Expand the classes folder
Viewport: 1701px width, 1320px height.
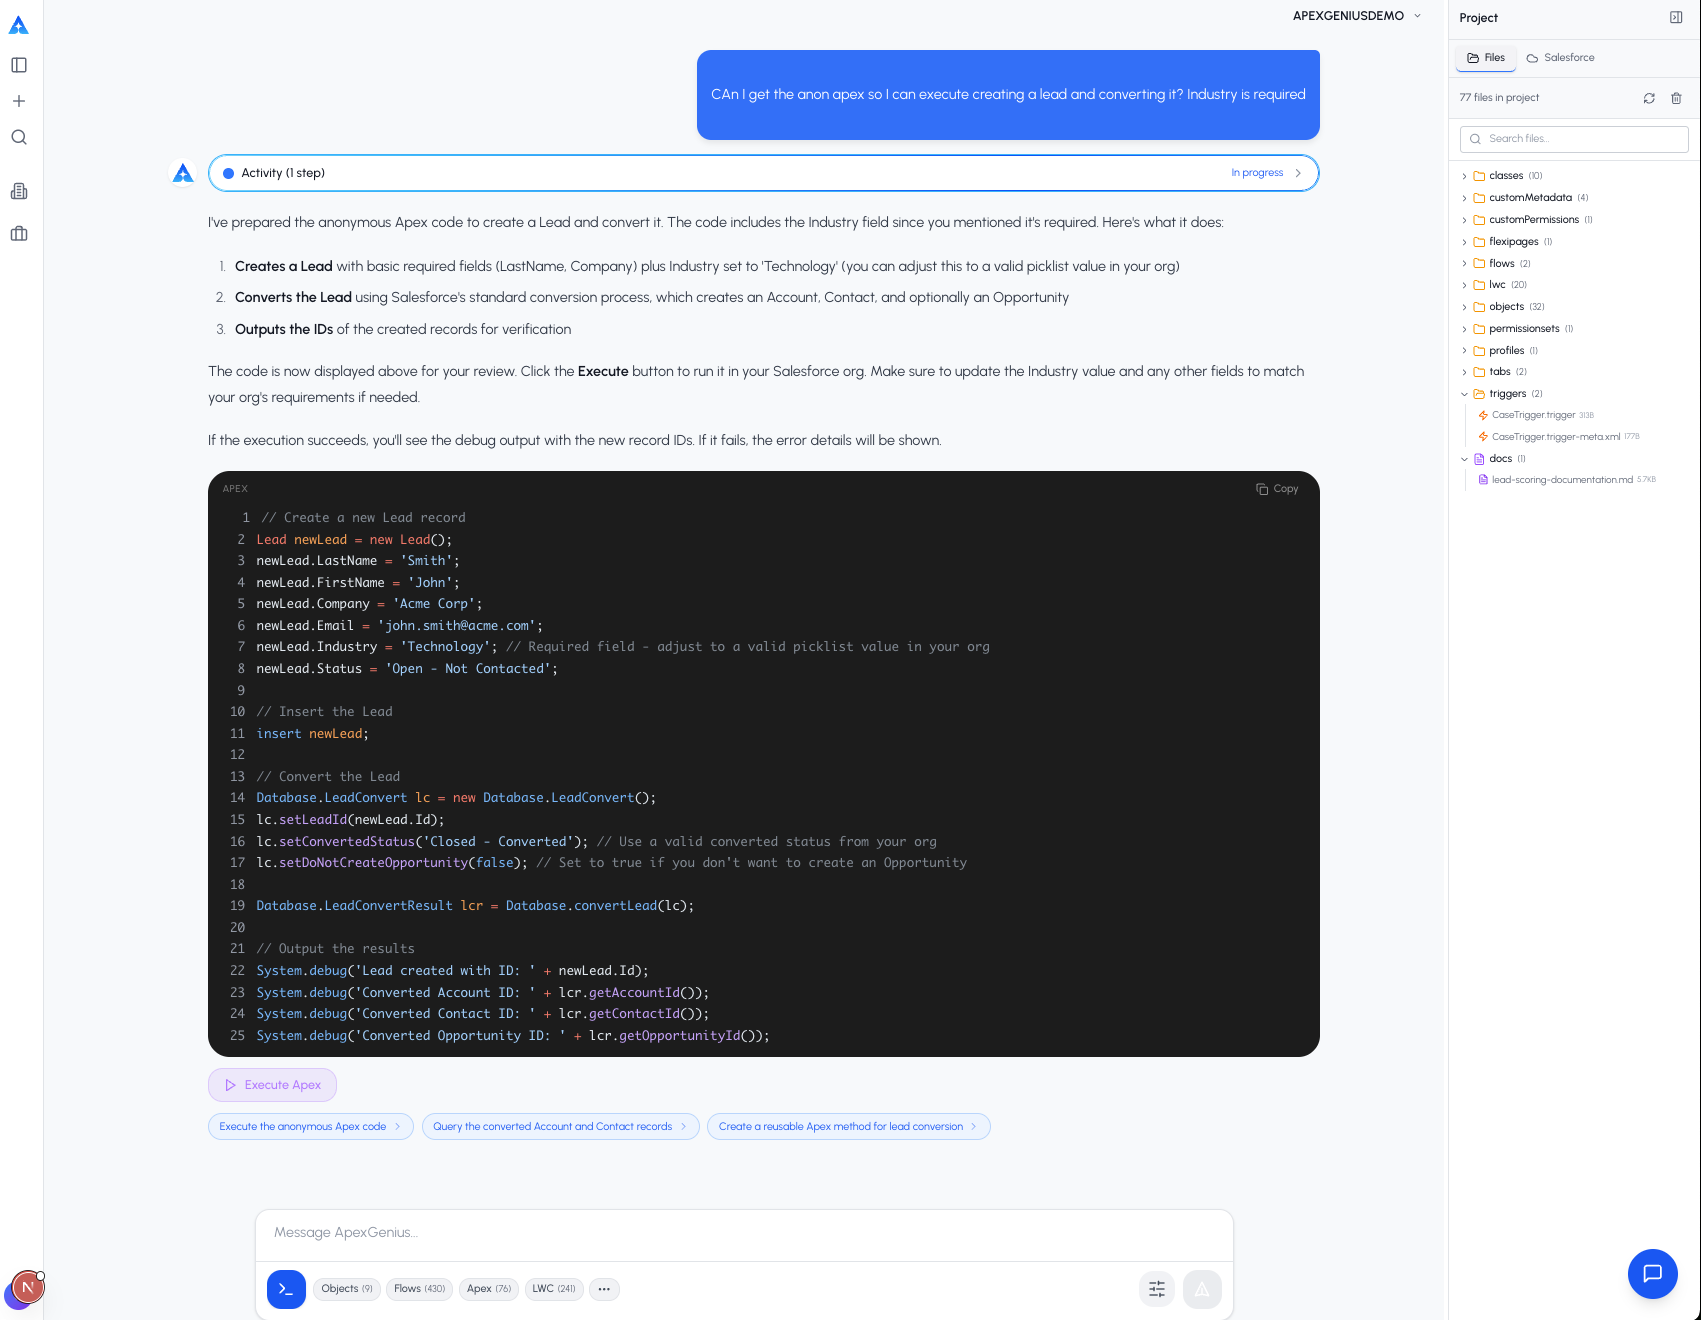1506,176
